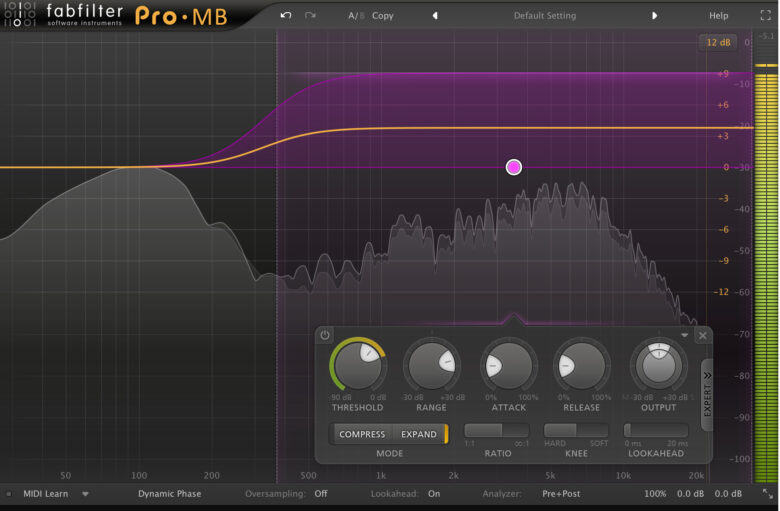The image size is (780, 511).
Task: Click the Release knob
Action: (581, 366)
